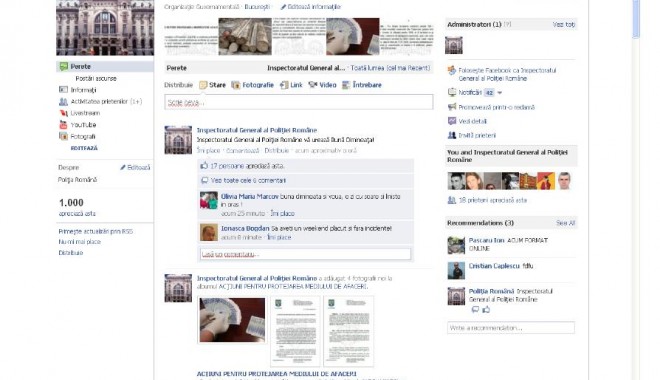The height and width of the screenshot is (380, 660).
Task: Click Îmi place under first post
Action: coord(208,150)
